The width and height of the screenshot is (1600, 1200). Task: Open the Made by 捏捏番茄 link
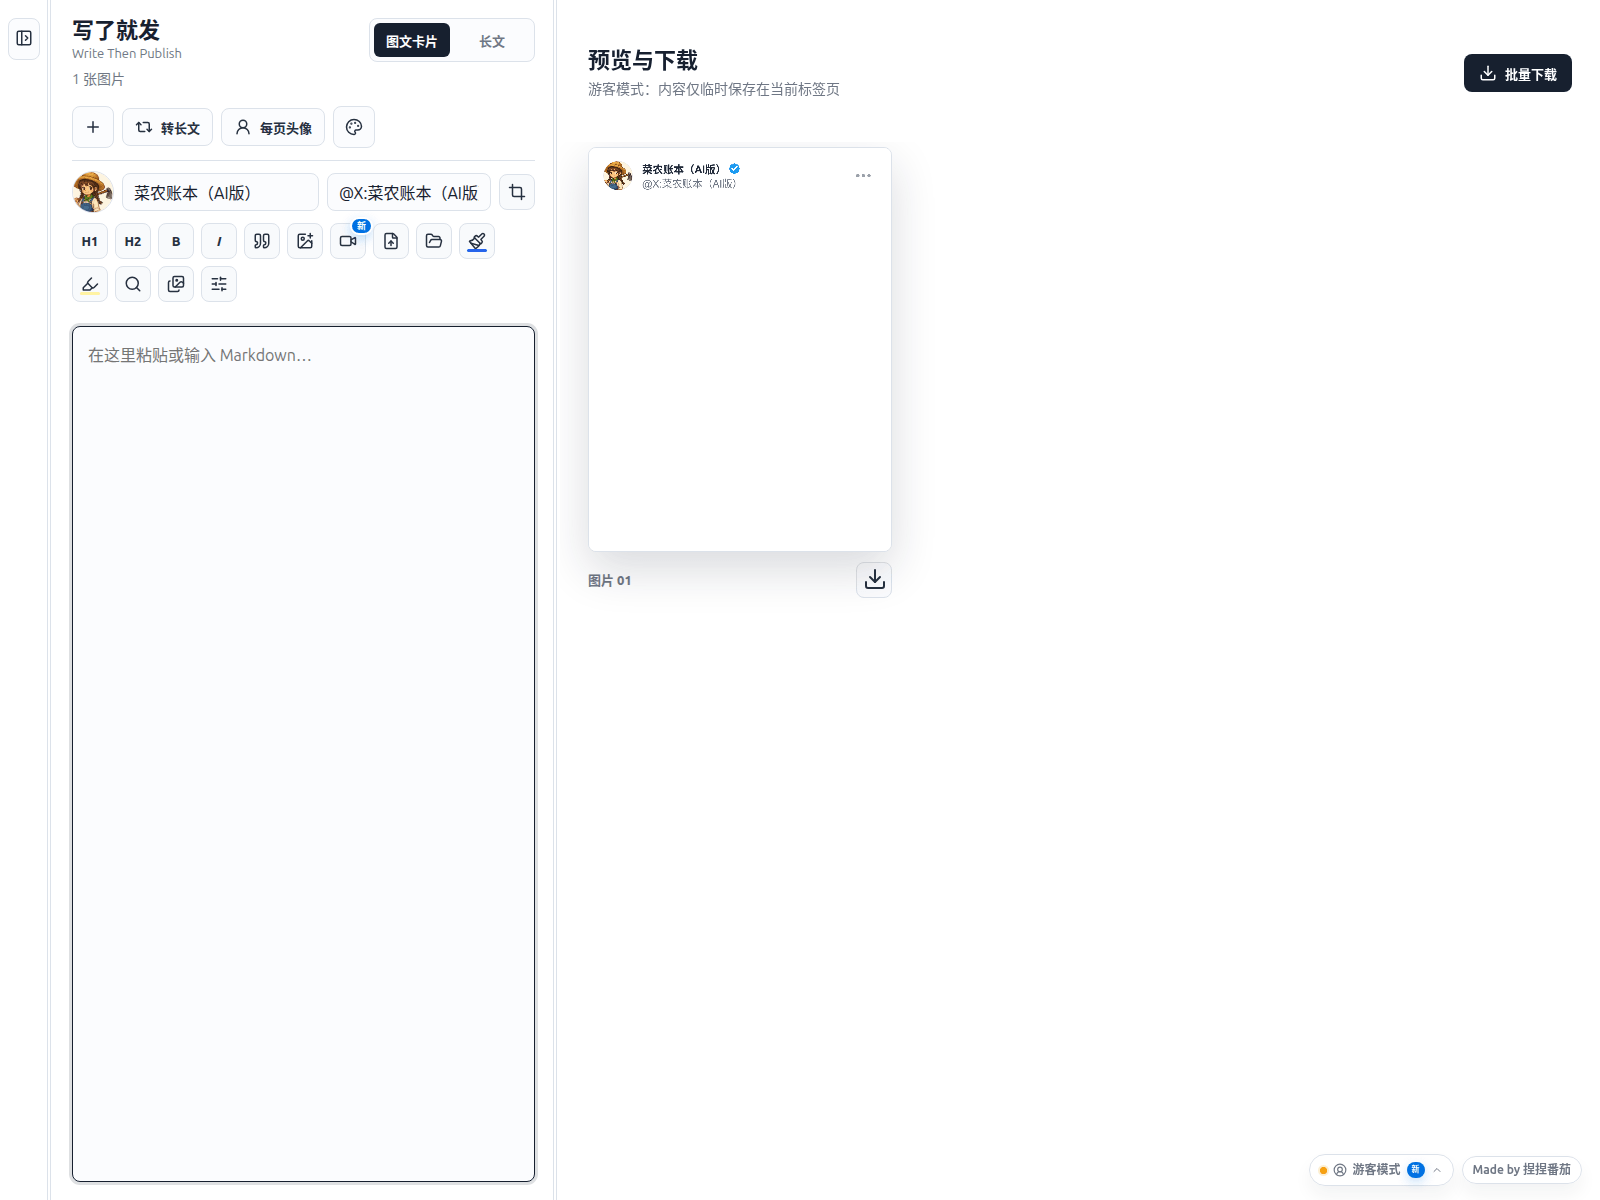pyautogui.click(x=1521, y=1169)
